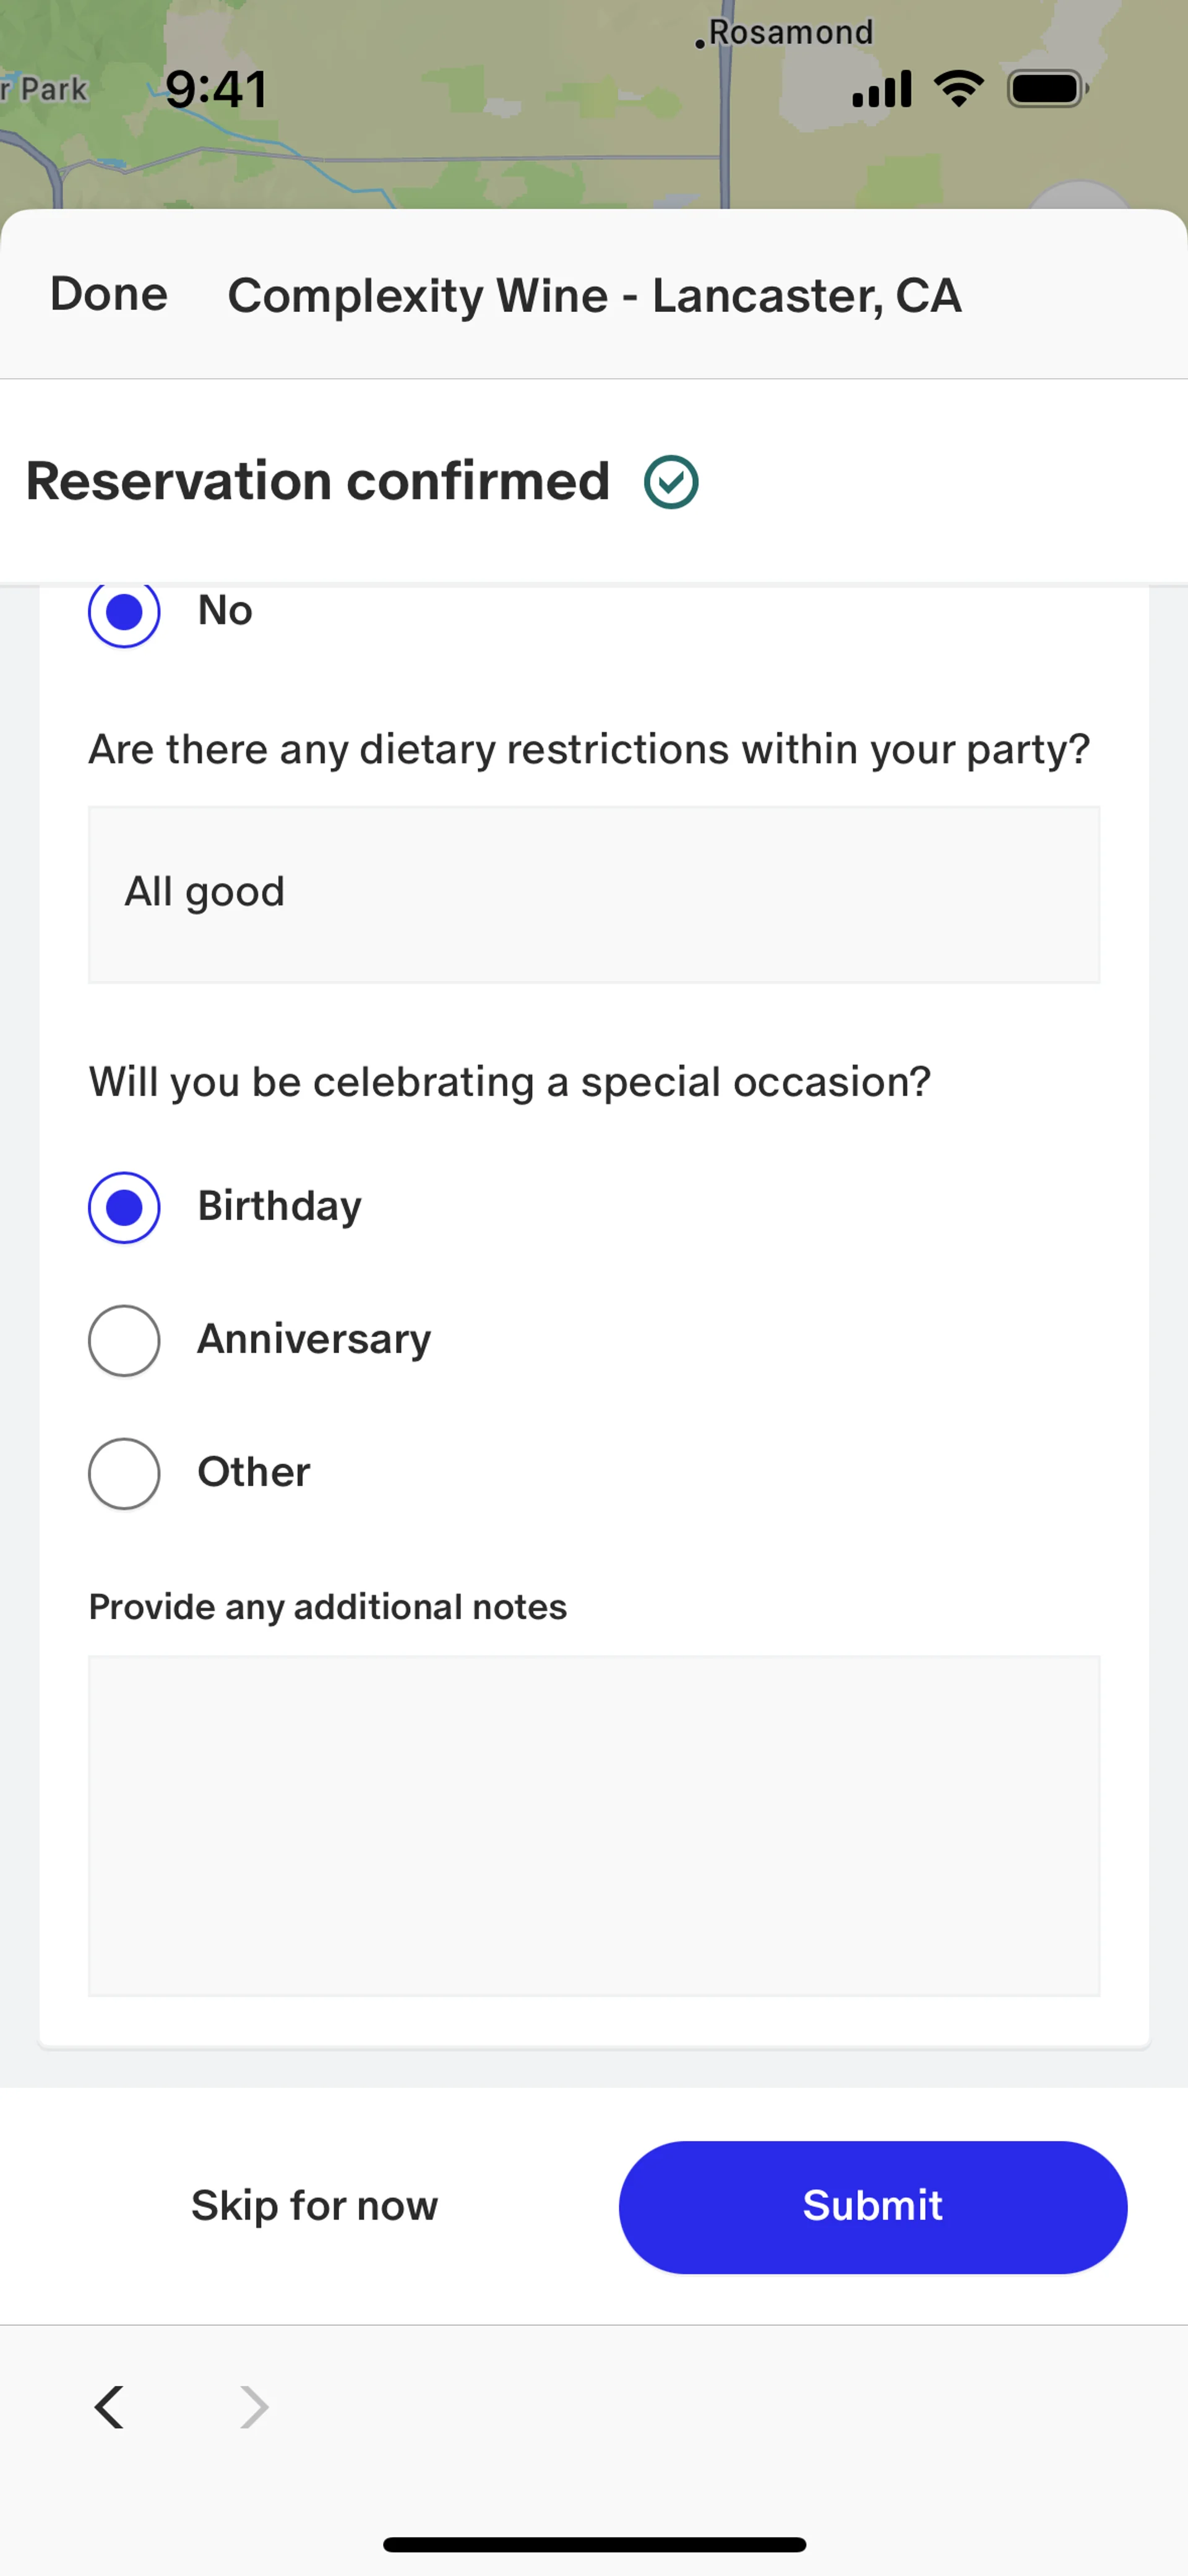Tap Skip for now
This screenshot has width=1188, height=2576.
[314, 2206]
